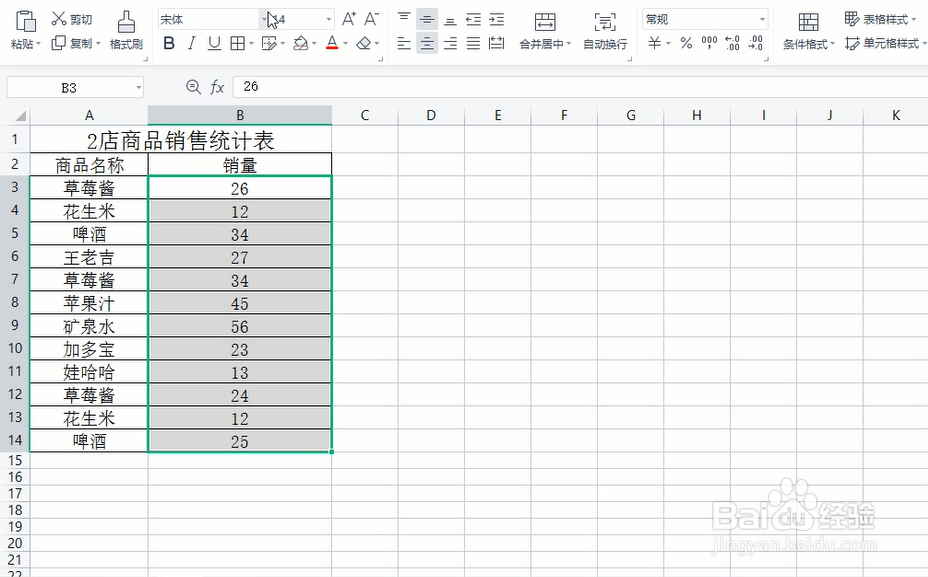Apply thousands separator format

709,43
